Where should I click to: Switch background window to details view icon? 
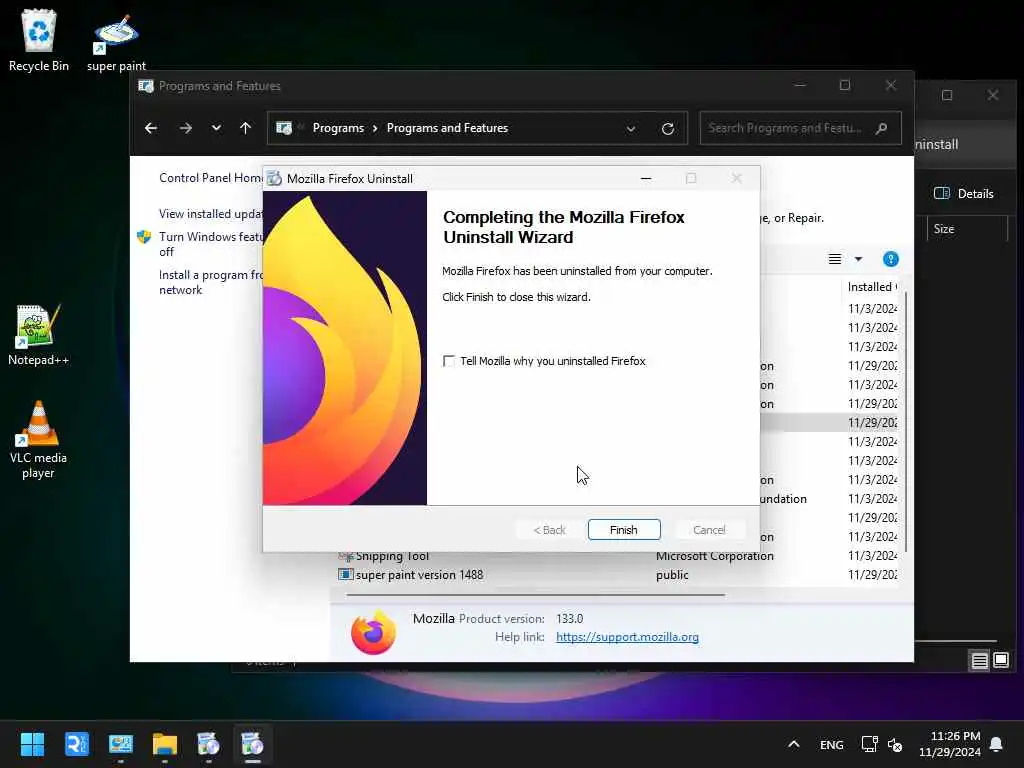coord(980,661)
